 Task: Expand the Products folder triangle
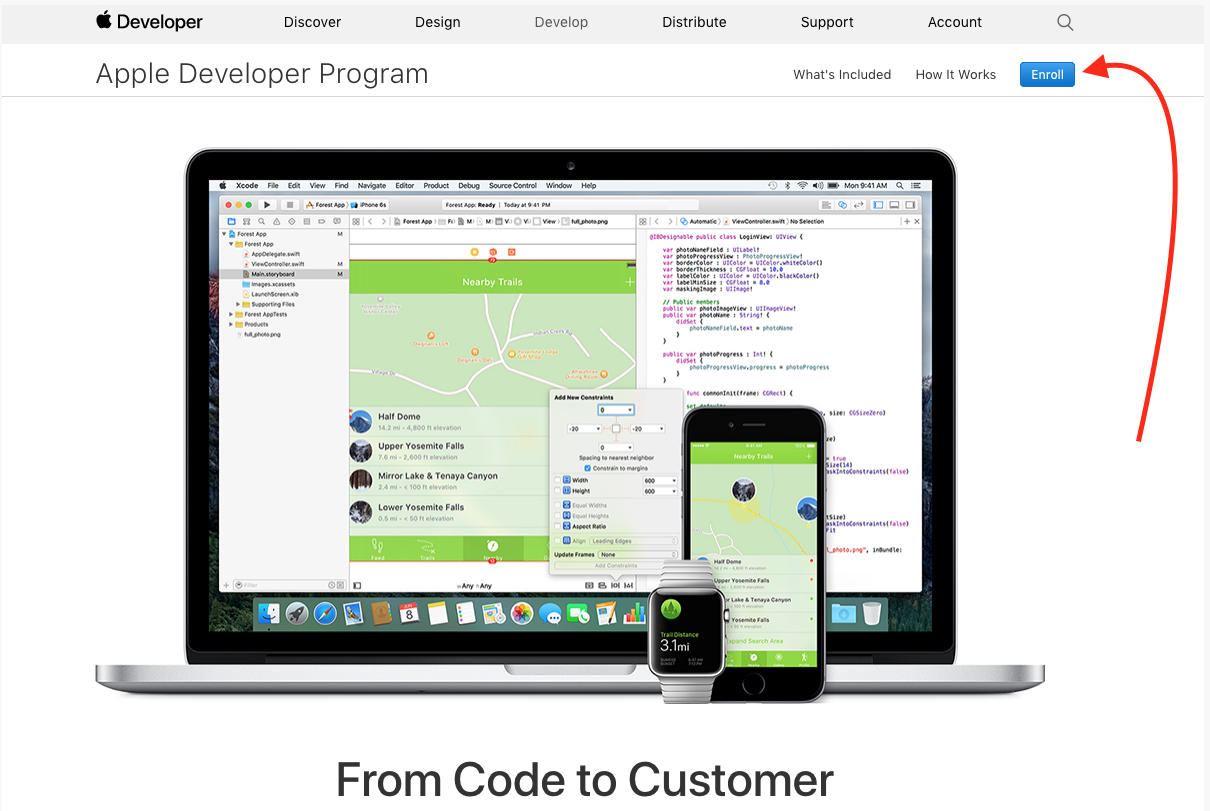(232, 324)
